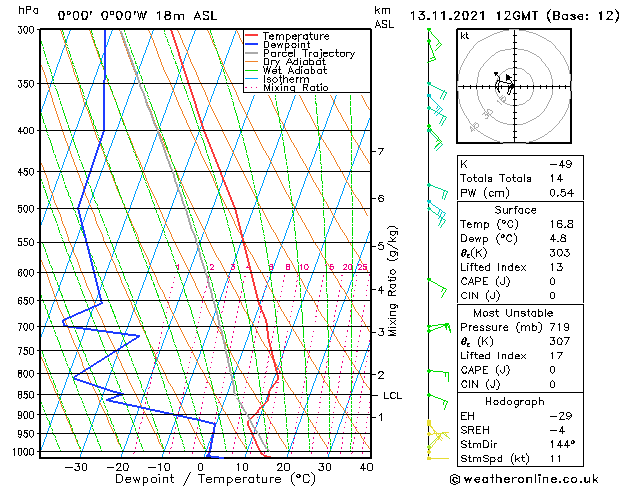Click the 'Hodograph' section heading

coord(515,402)
